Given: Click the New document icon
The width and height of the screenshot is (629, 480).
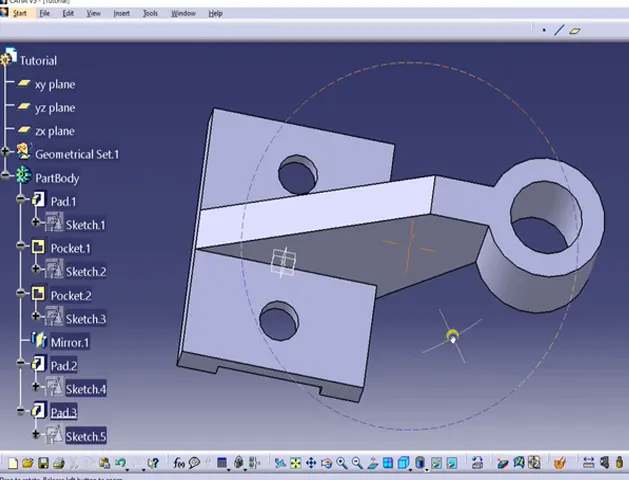Looking at the screenshot, I should pos(12,463).
